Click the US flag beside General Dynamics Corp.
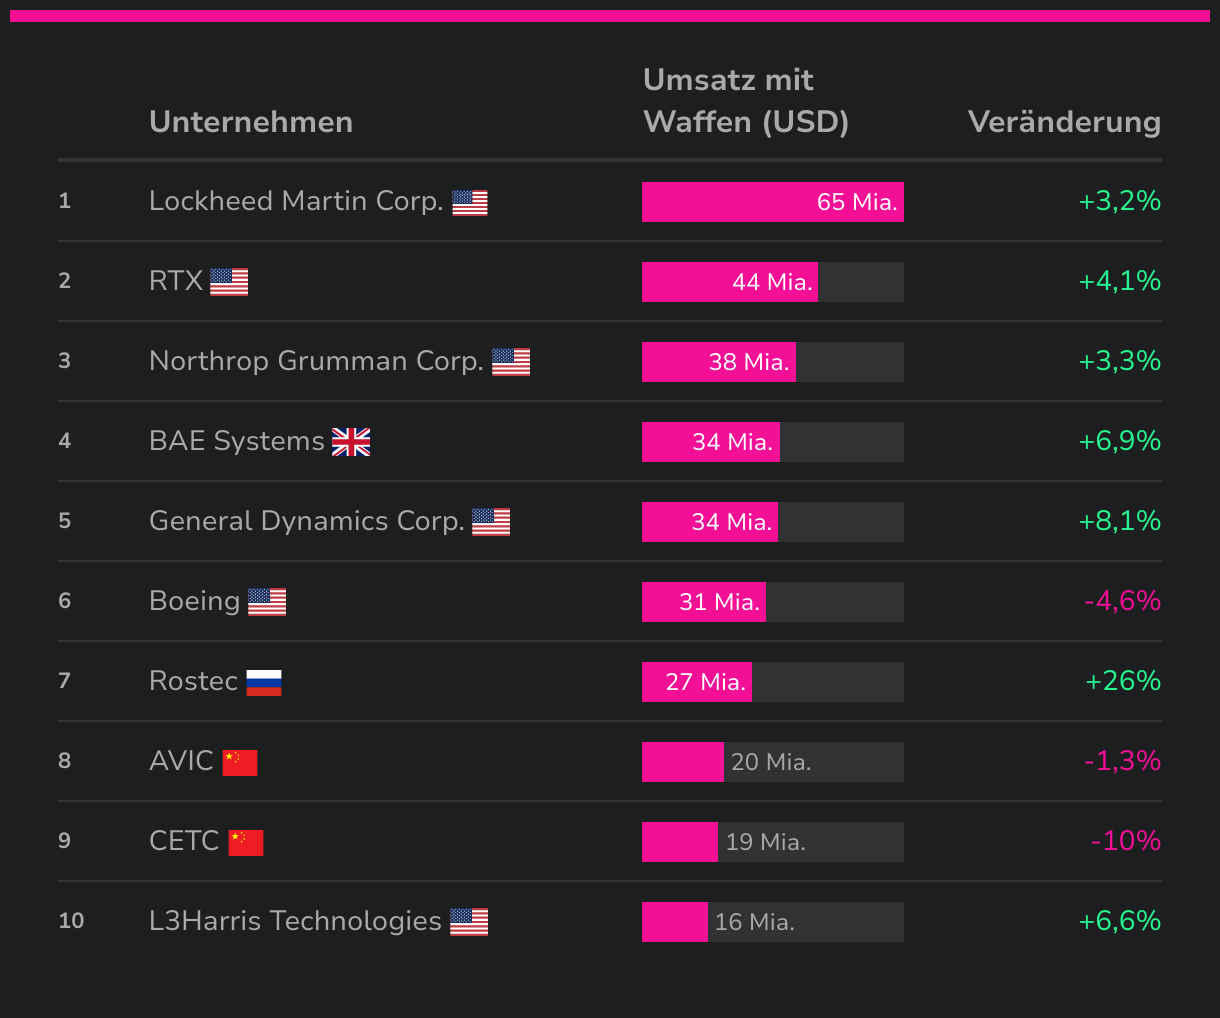This screenshot has width=1220, height=1018. tap(491, 522)
